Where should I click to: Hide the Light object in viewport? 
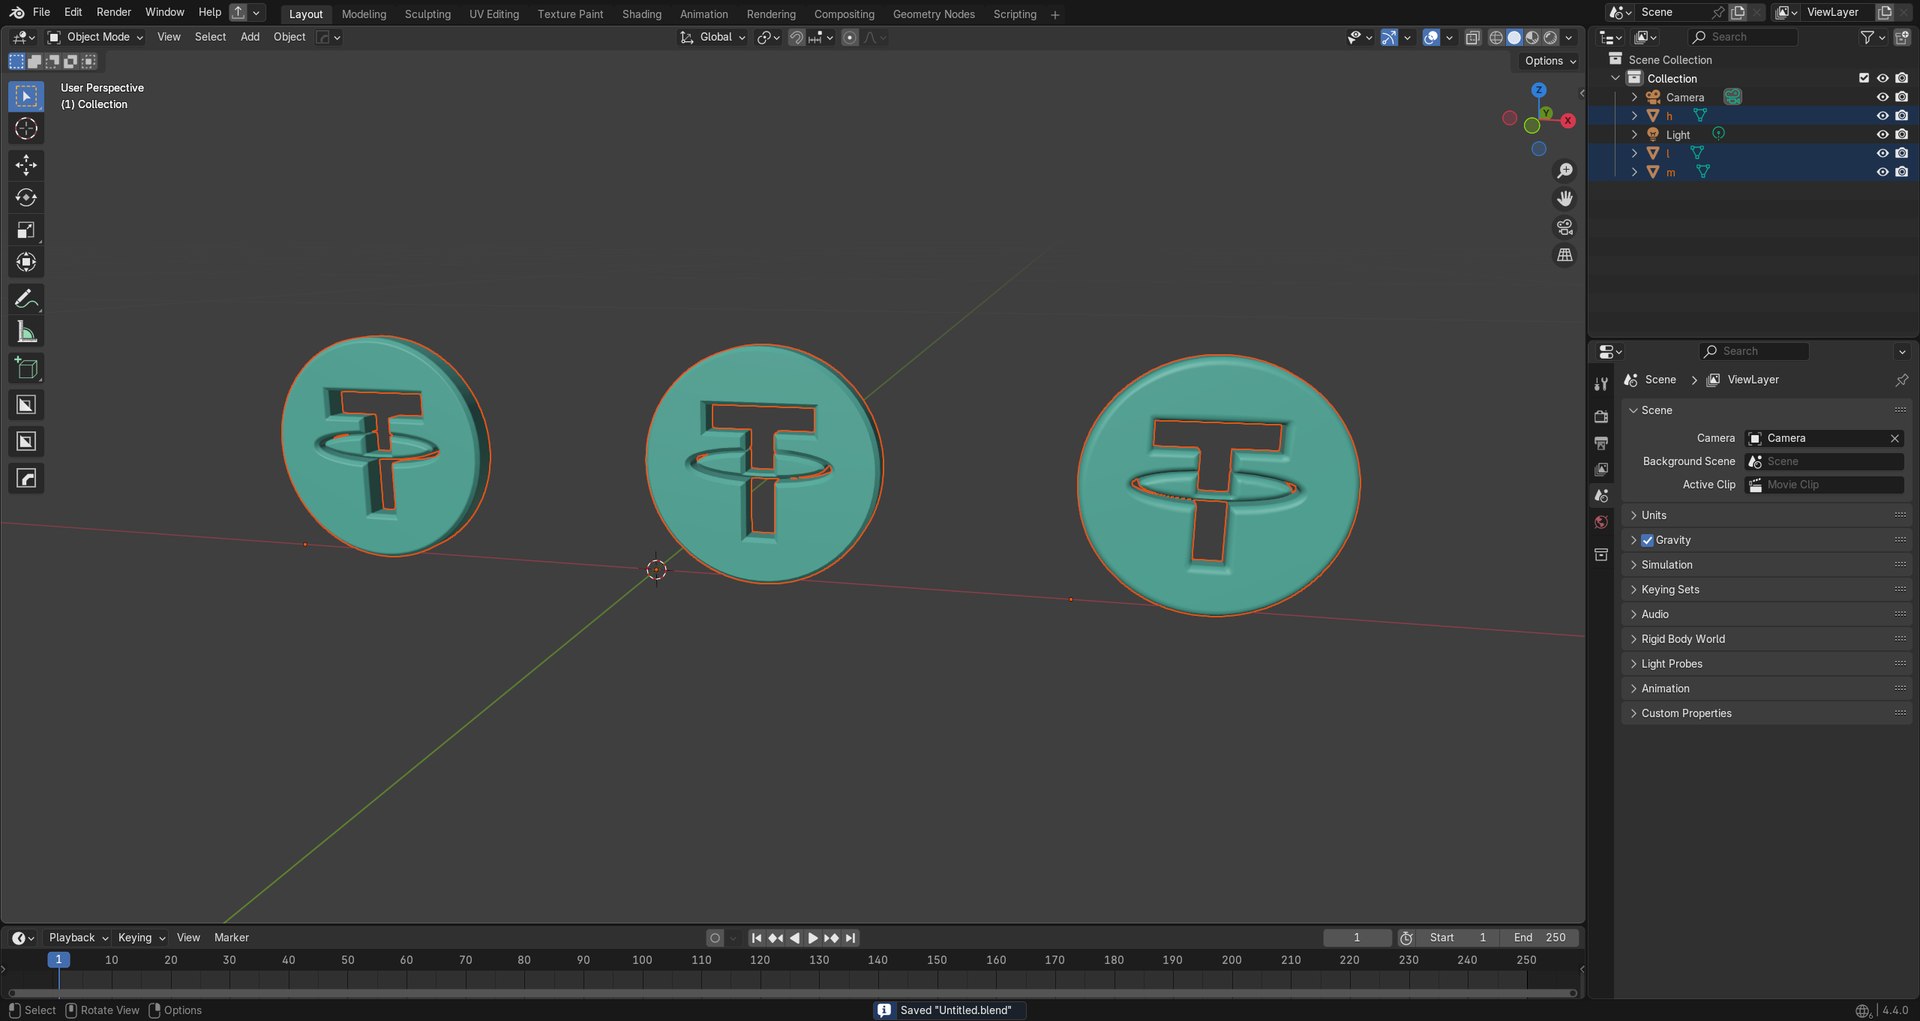1882,135
